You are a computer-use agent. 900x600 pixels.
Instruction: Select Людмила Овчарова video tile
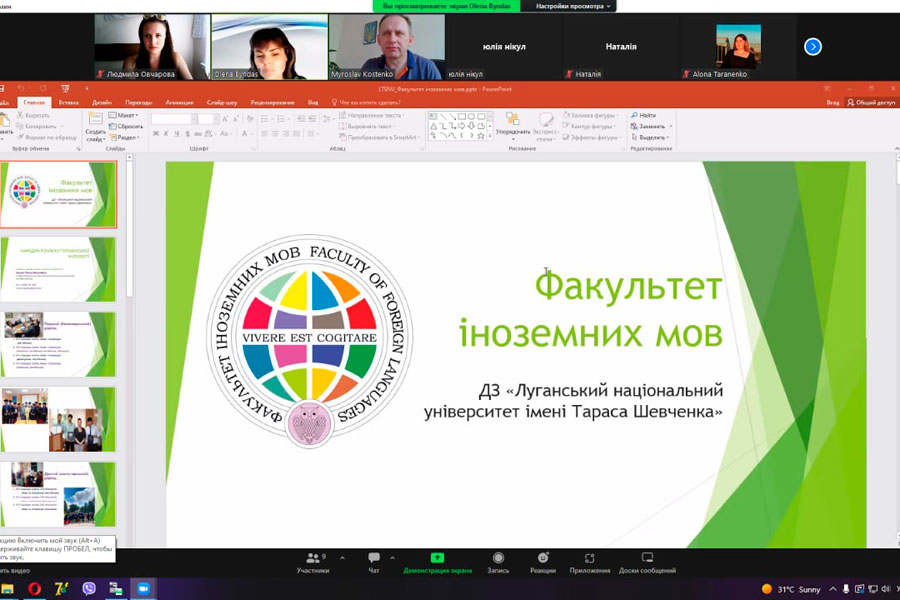pos(152,47)
